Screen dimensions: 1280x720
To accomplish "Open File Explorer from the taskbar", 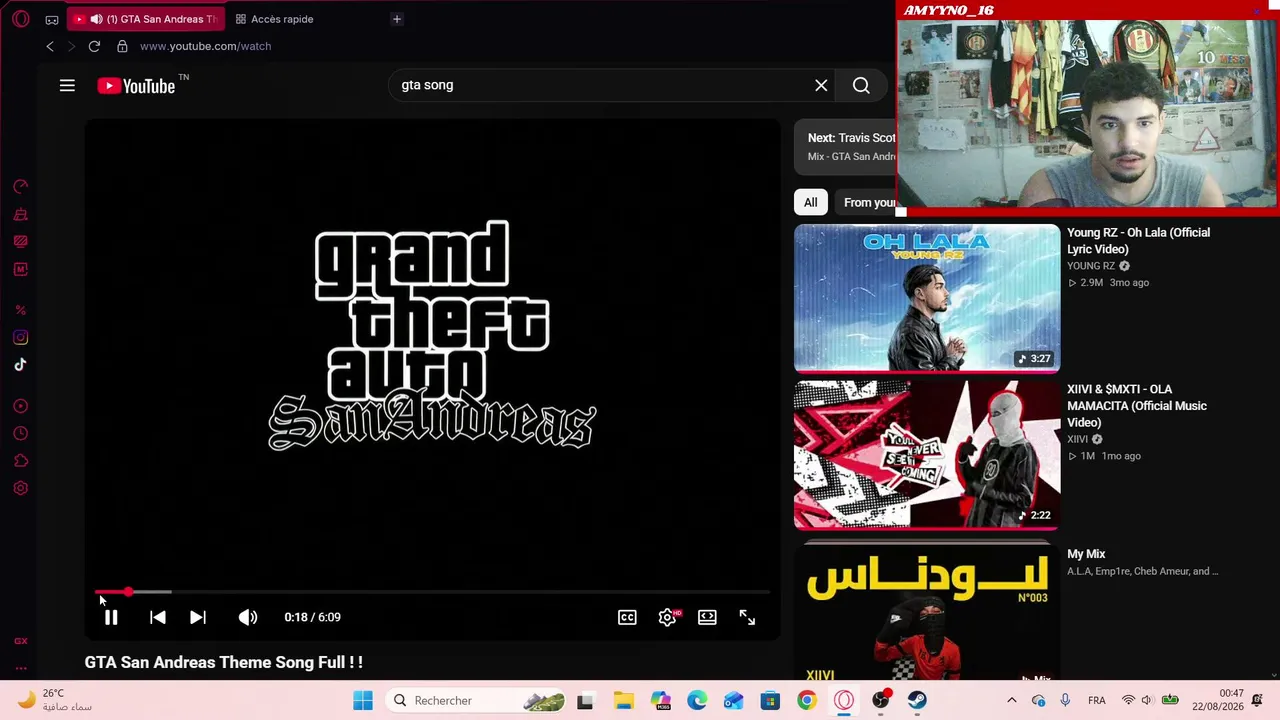I will coord(623,700).
